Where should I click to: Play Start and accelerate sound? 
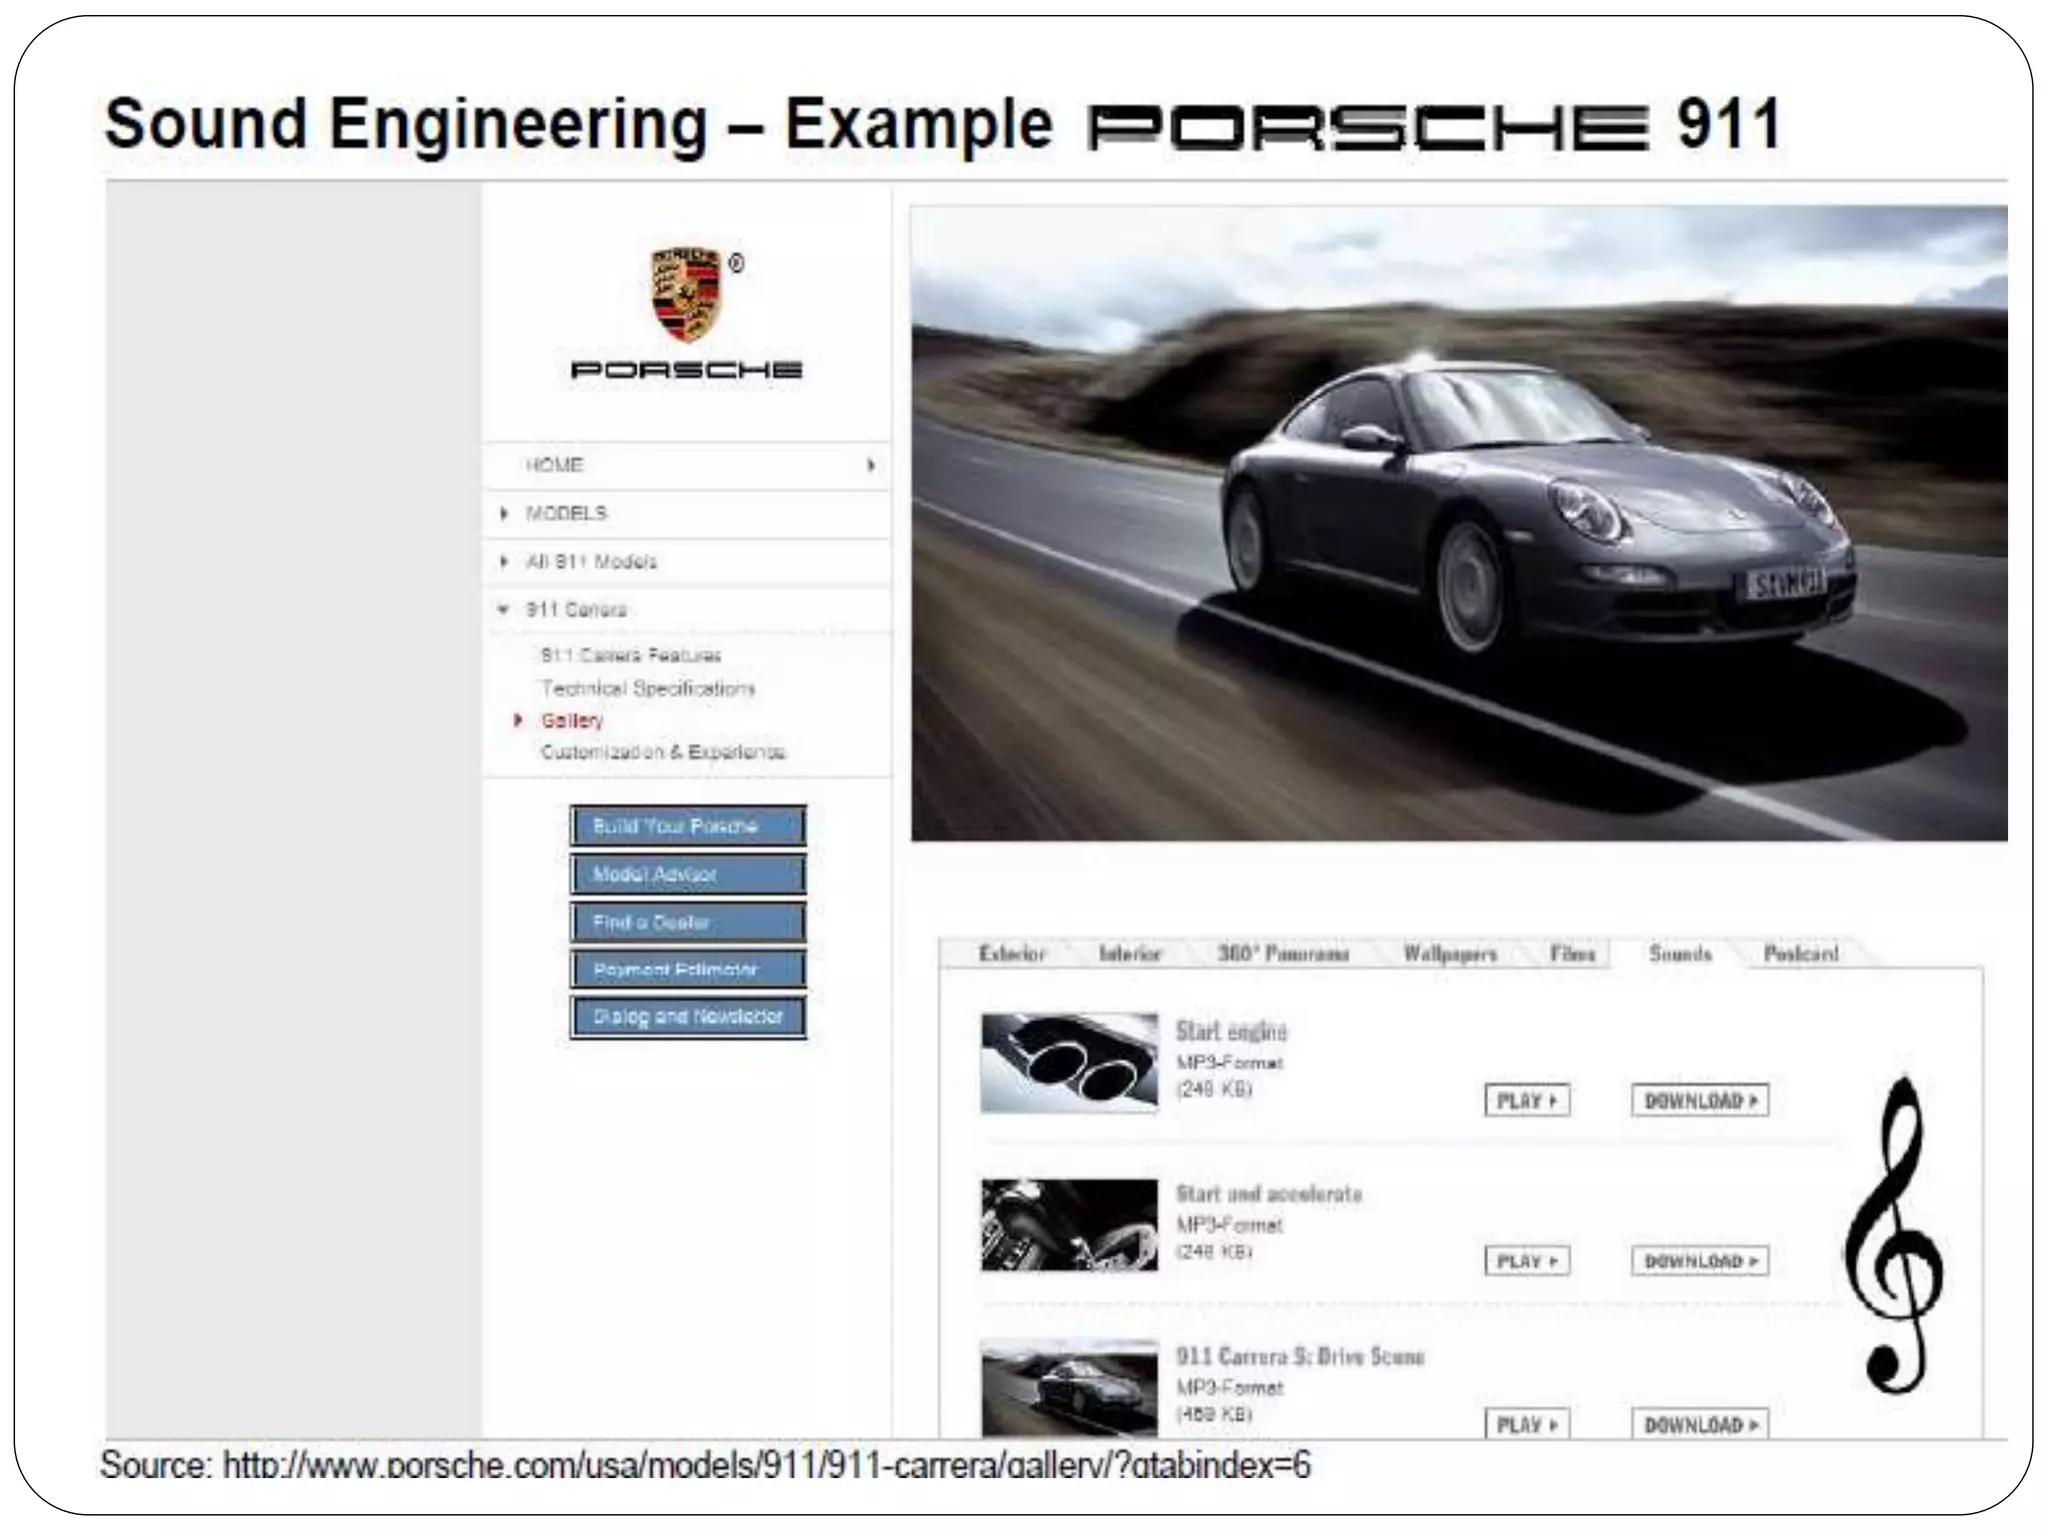pos(1526,1261)
